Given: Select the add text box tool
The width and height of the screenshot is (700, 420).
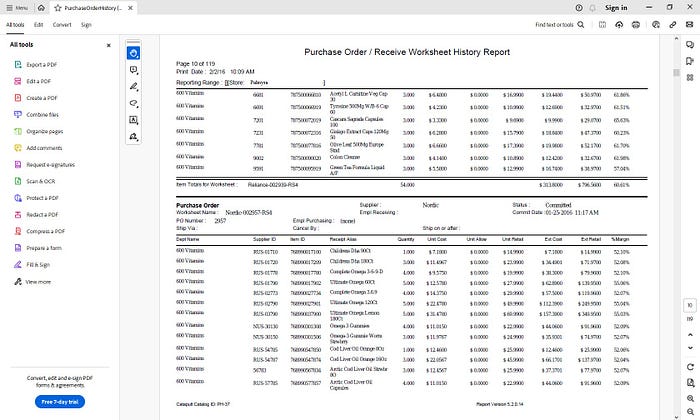Looking at the screenshot, I should click(x=133, y=120).
